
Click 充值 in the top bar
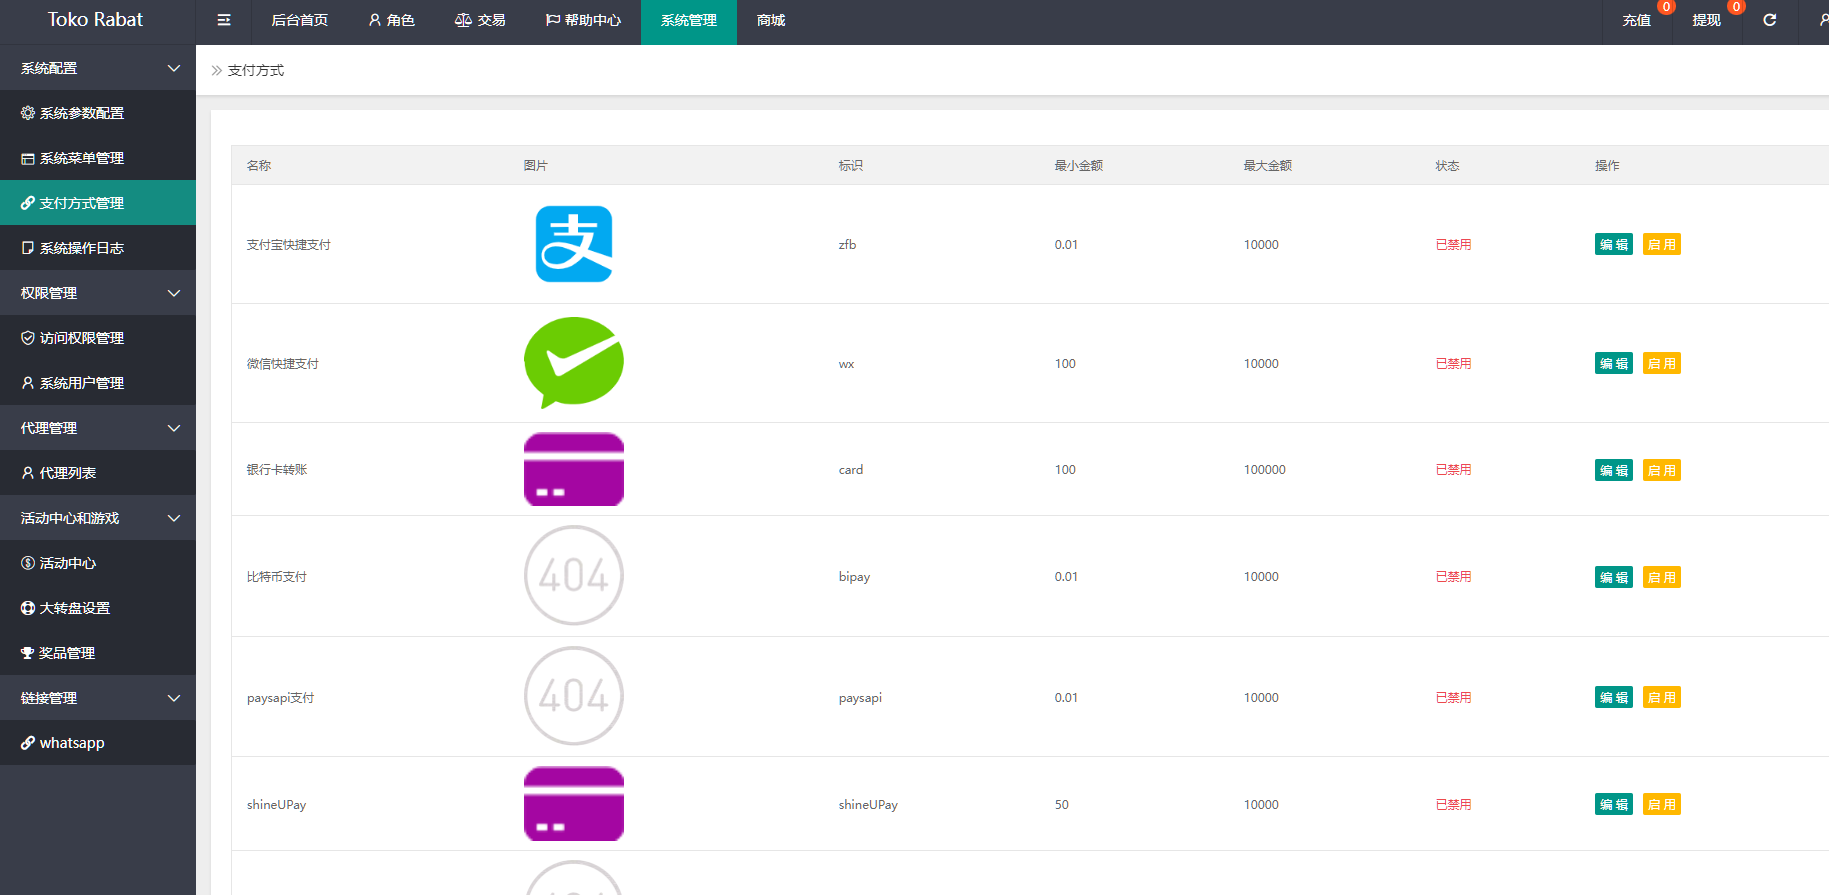[1636, 20]
